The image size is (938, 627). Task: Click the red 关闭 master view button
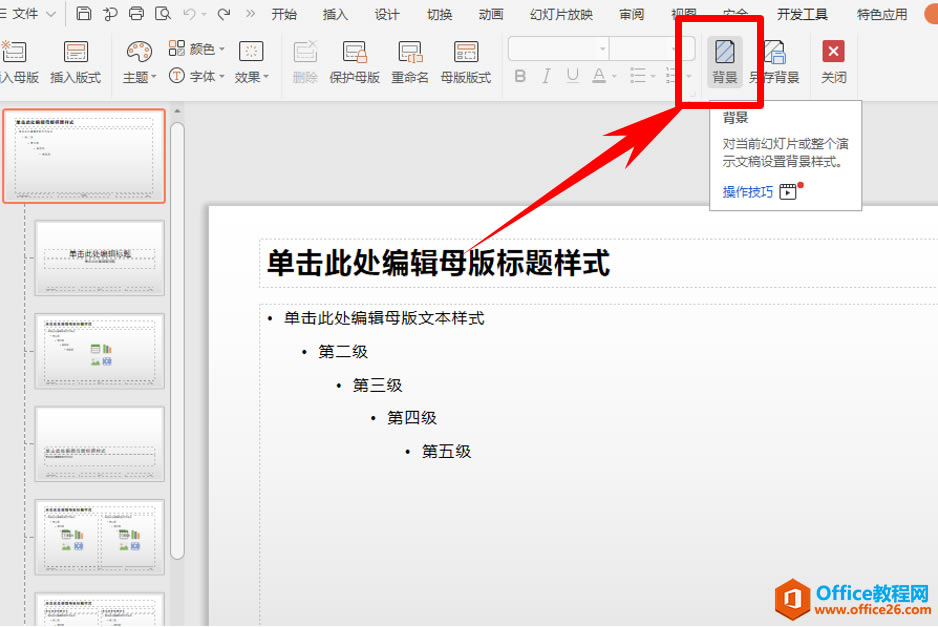833,51
